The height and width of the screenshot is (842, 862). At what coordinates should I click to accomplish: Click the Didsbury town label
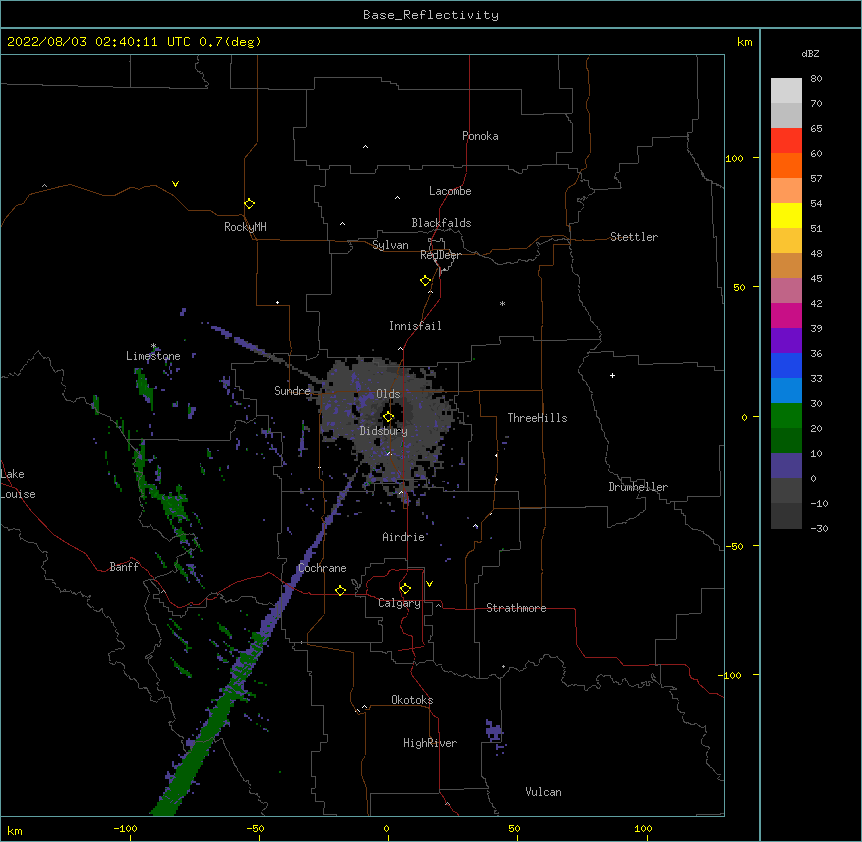point(383,431)
